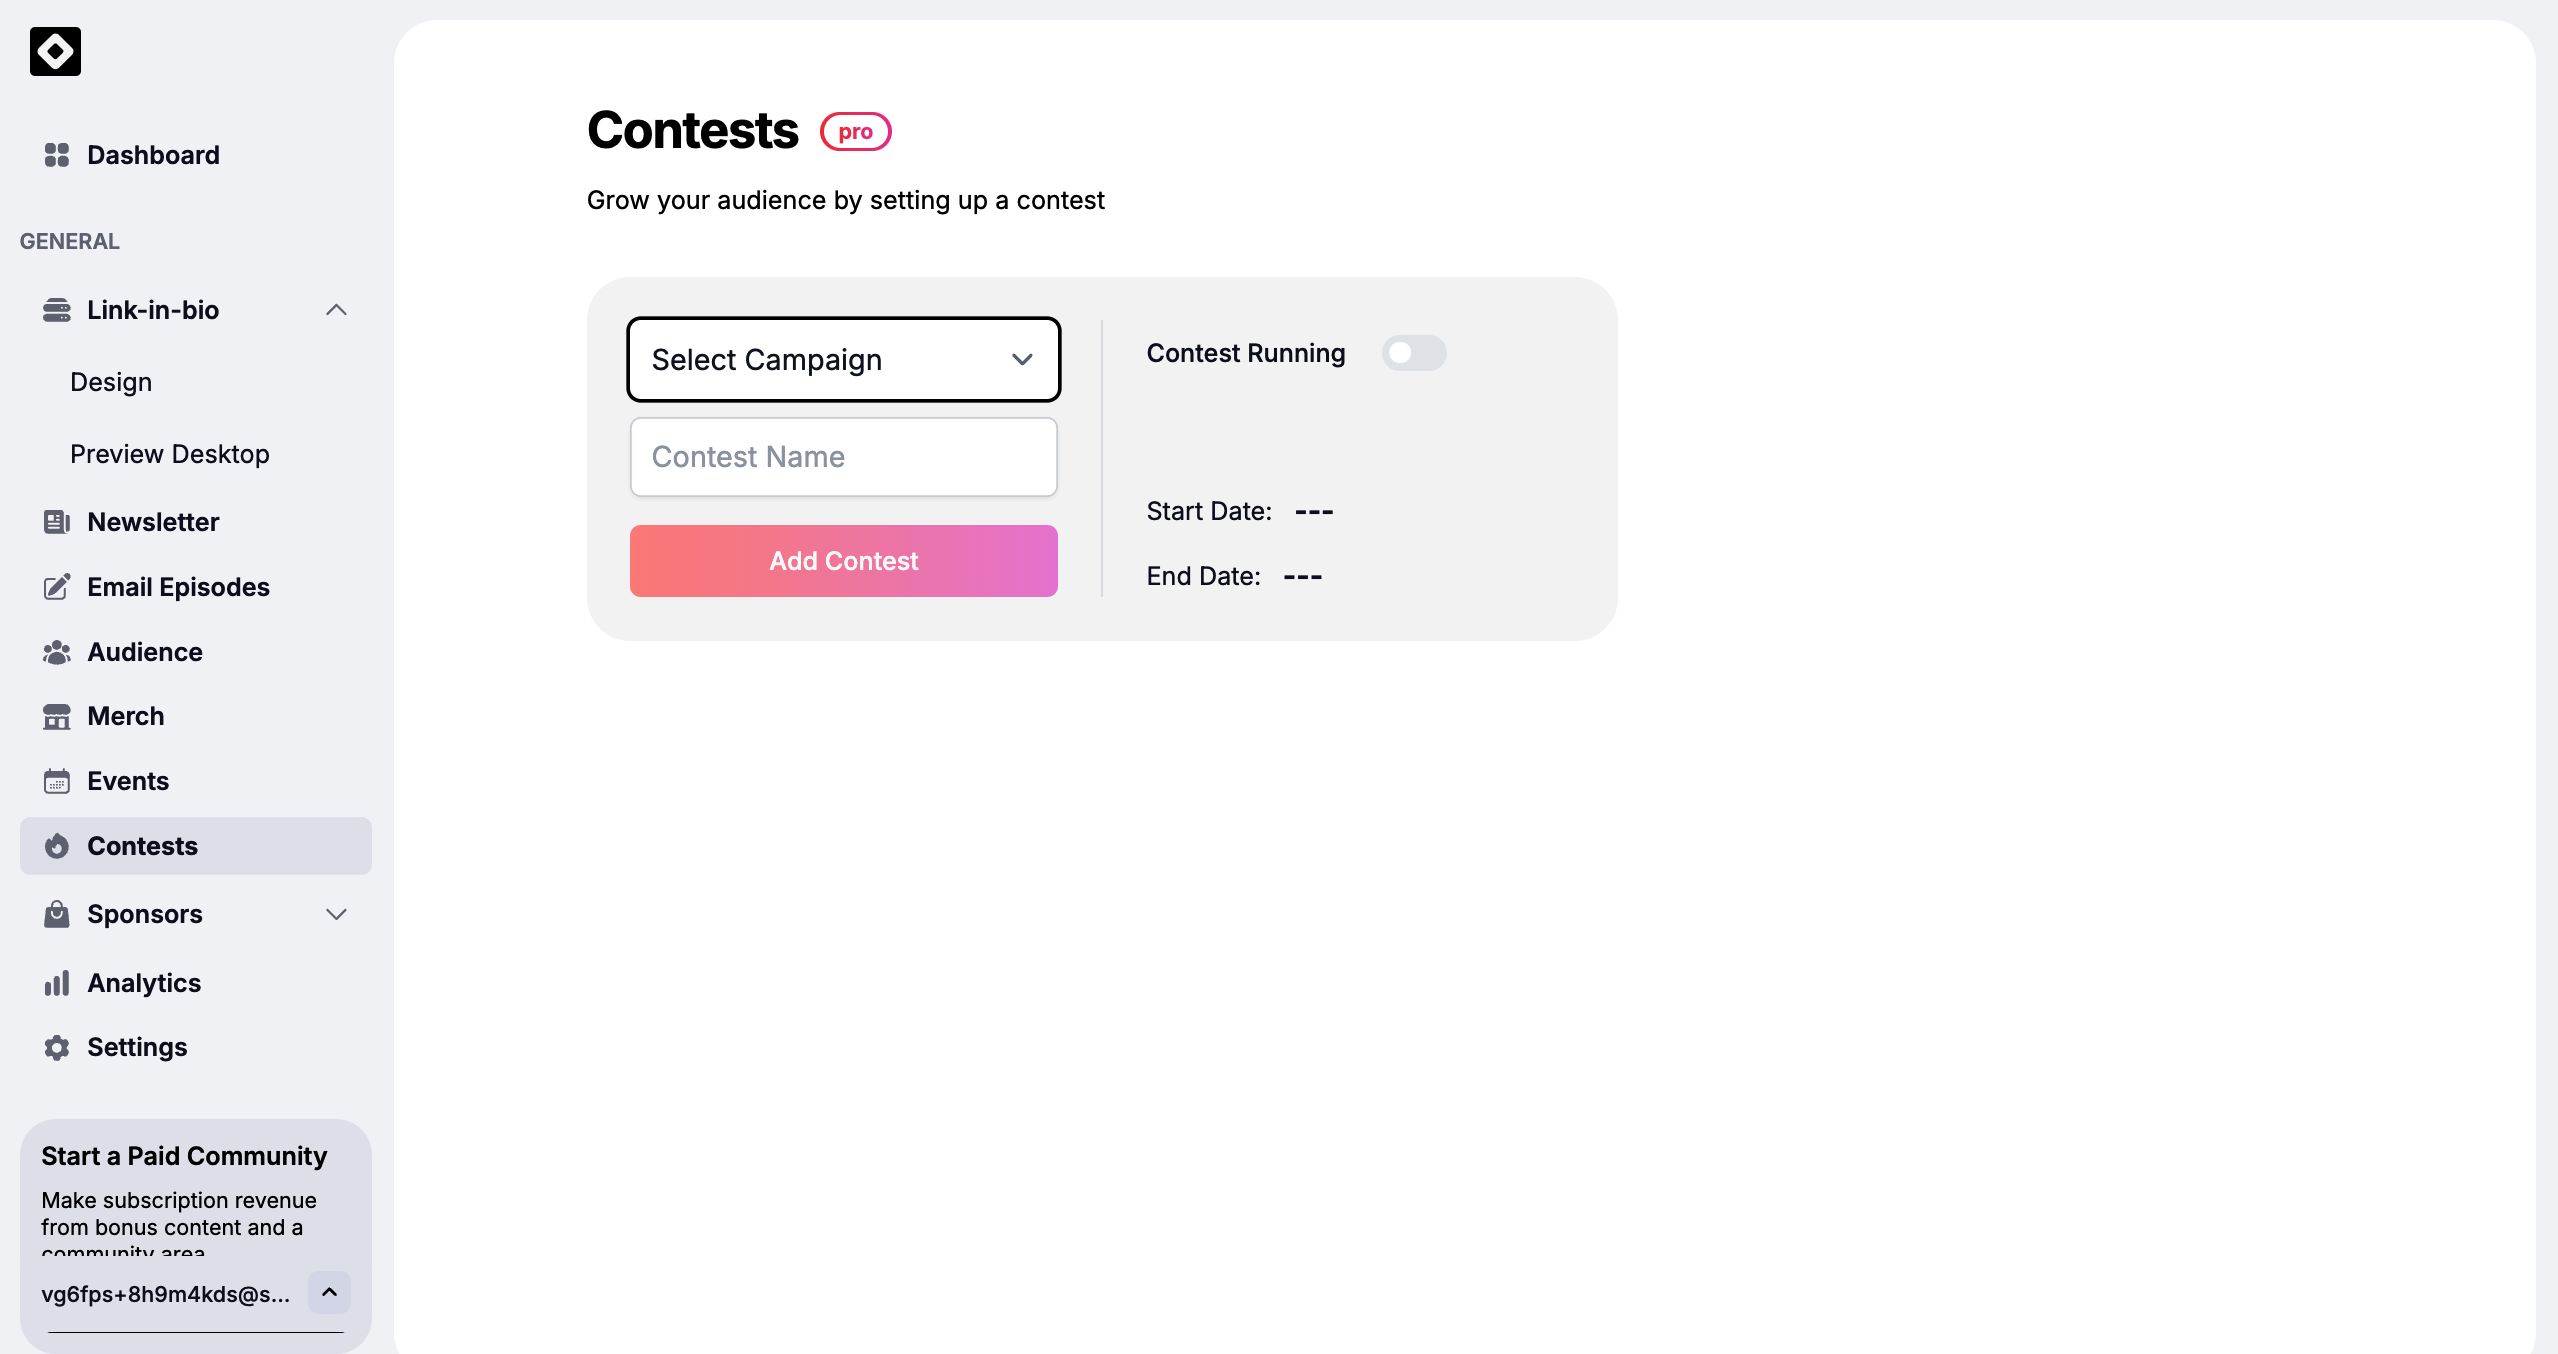Expand the Sponsors submenu chevron
Image resolution: width=2558 pixels, height=1354 pixels.
point(336,914)
